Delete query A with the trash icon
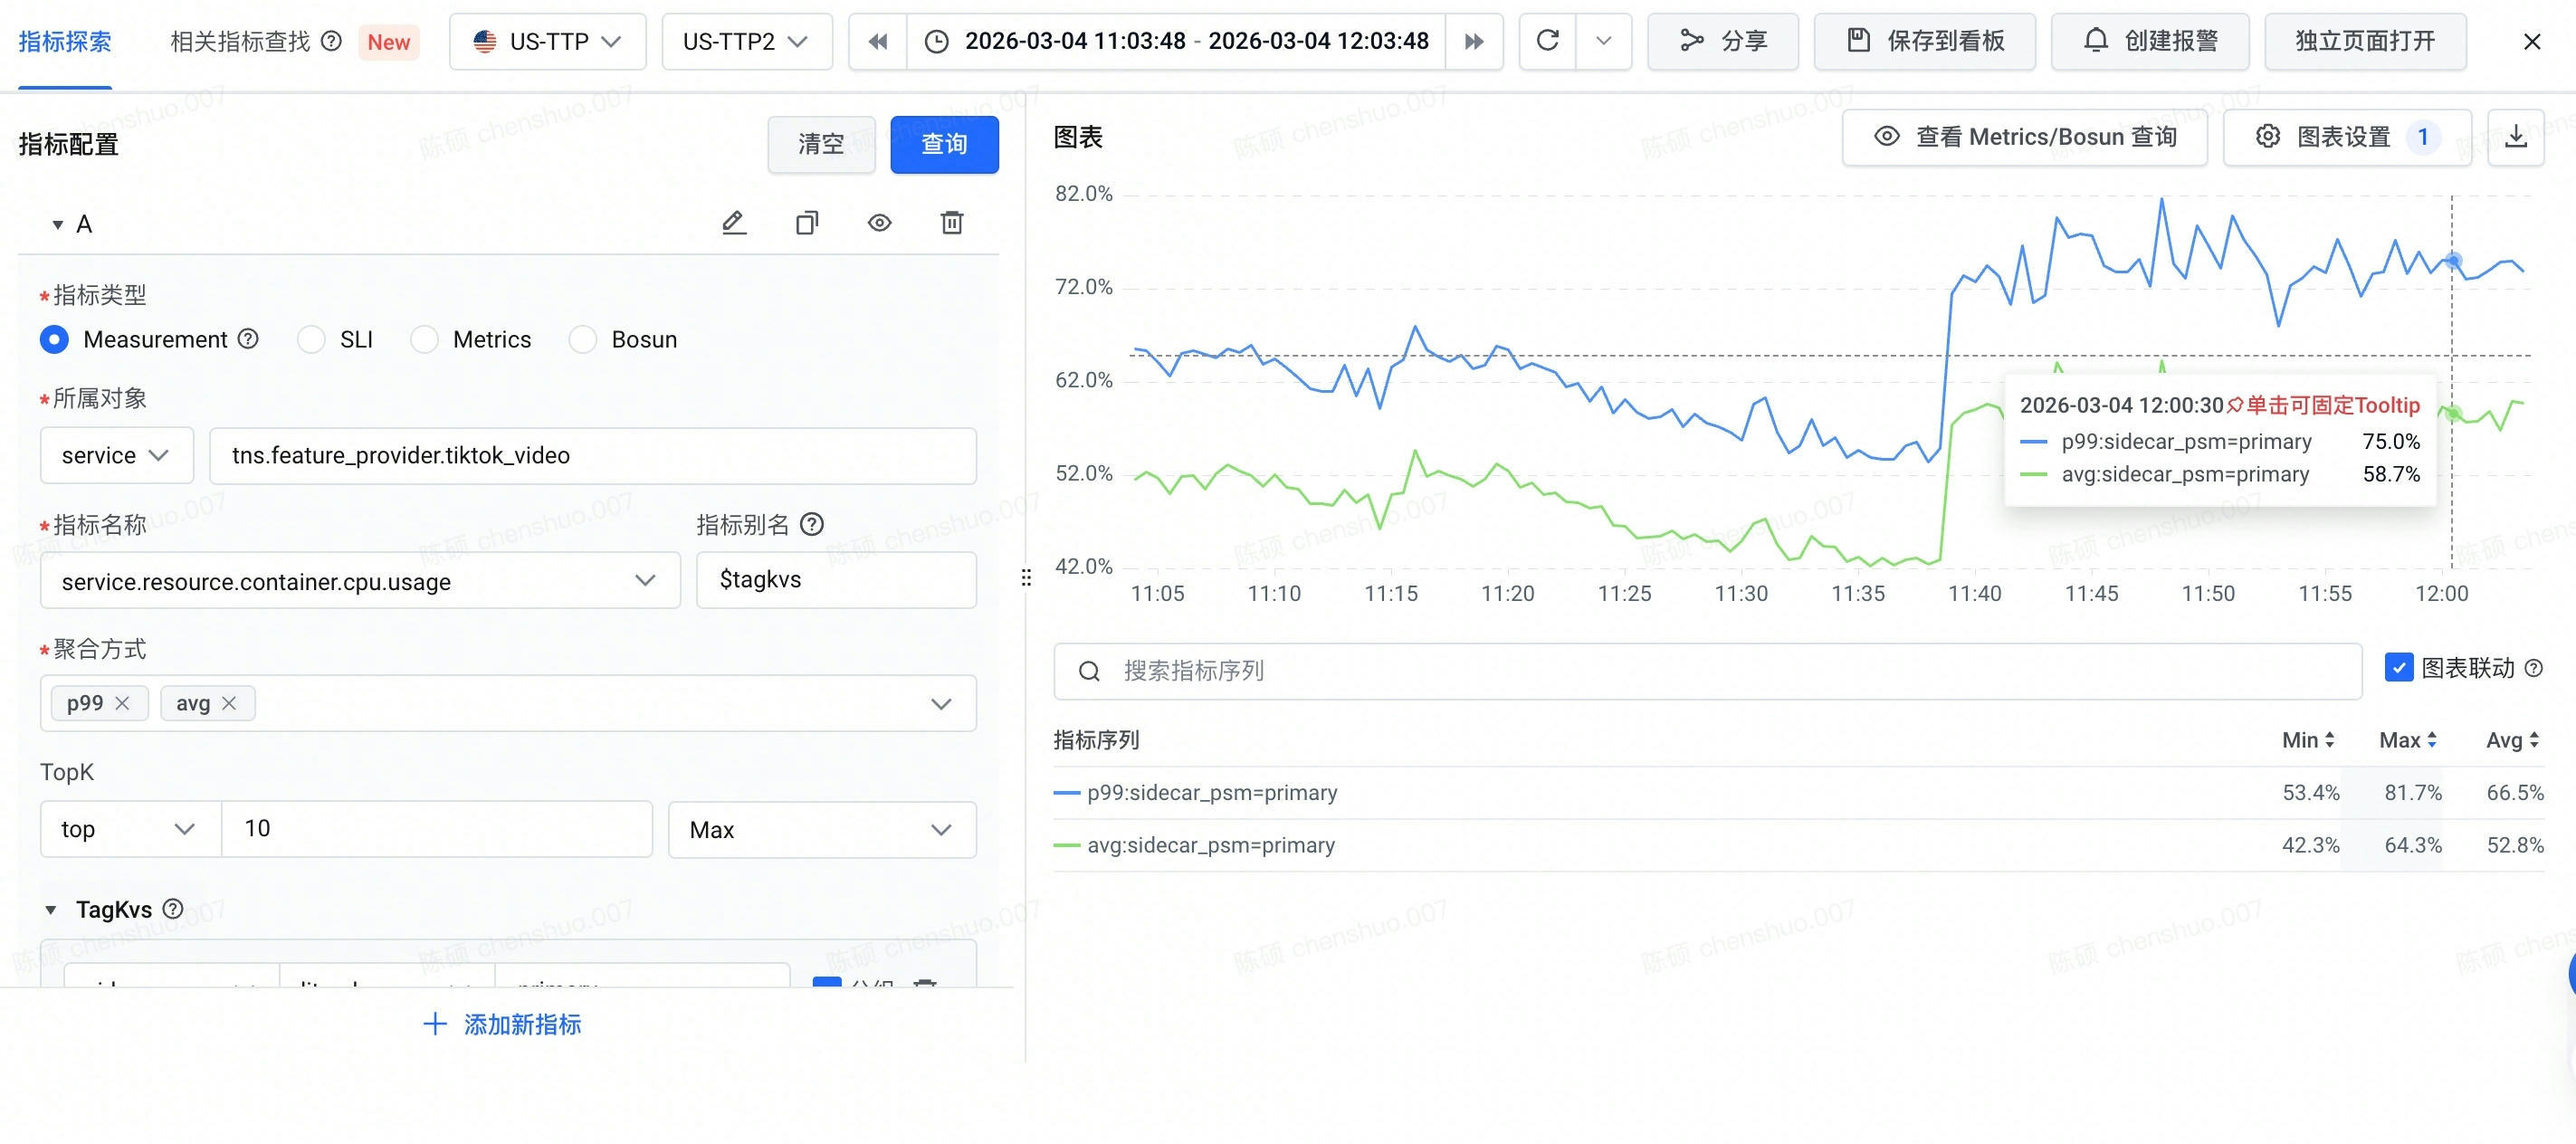The height and width of the screenshot is (1144, 2576). click(951, 222)
